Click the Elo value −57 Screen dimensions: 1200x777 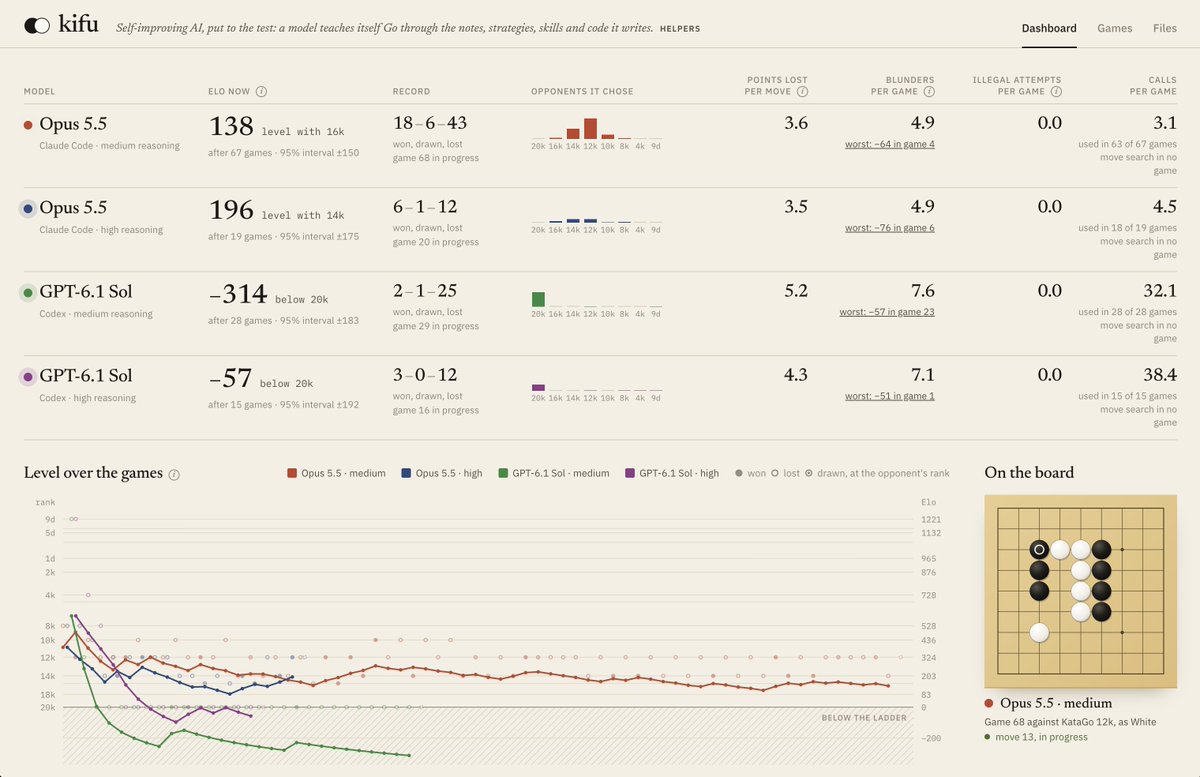[229, 378]
